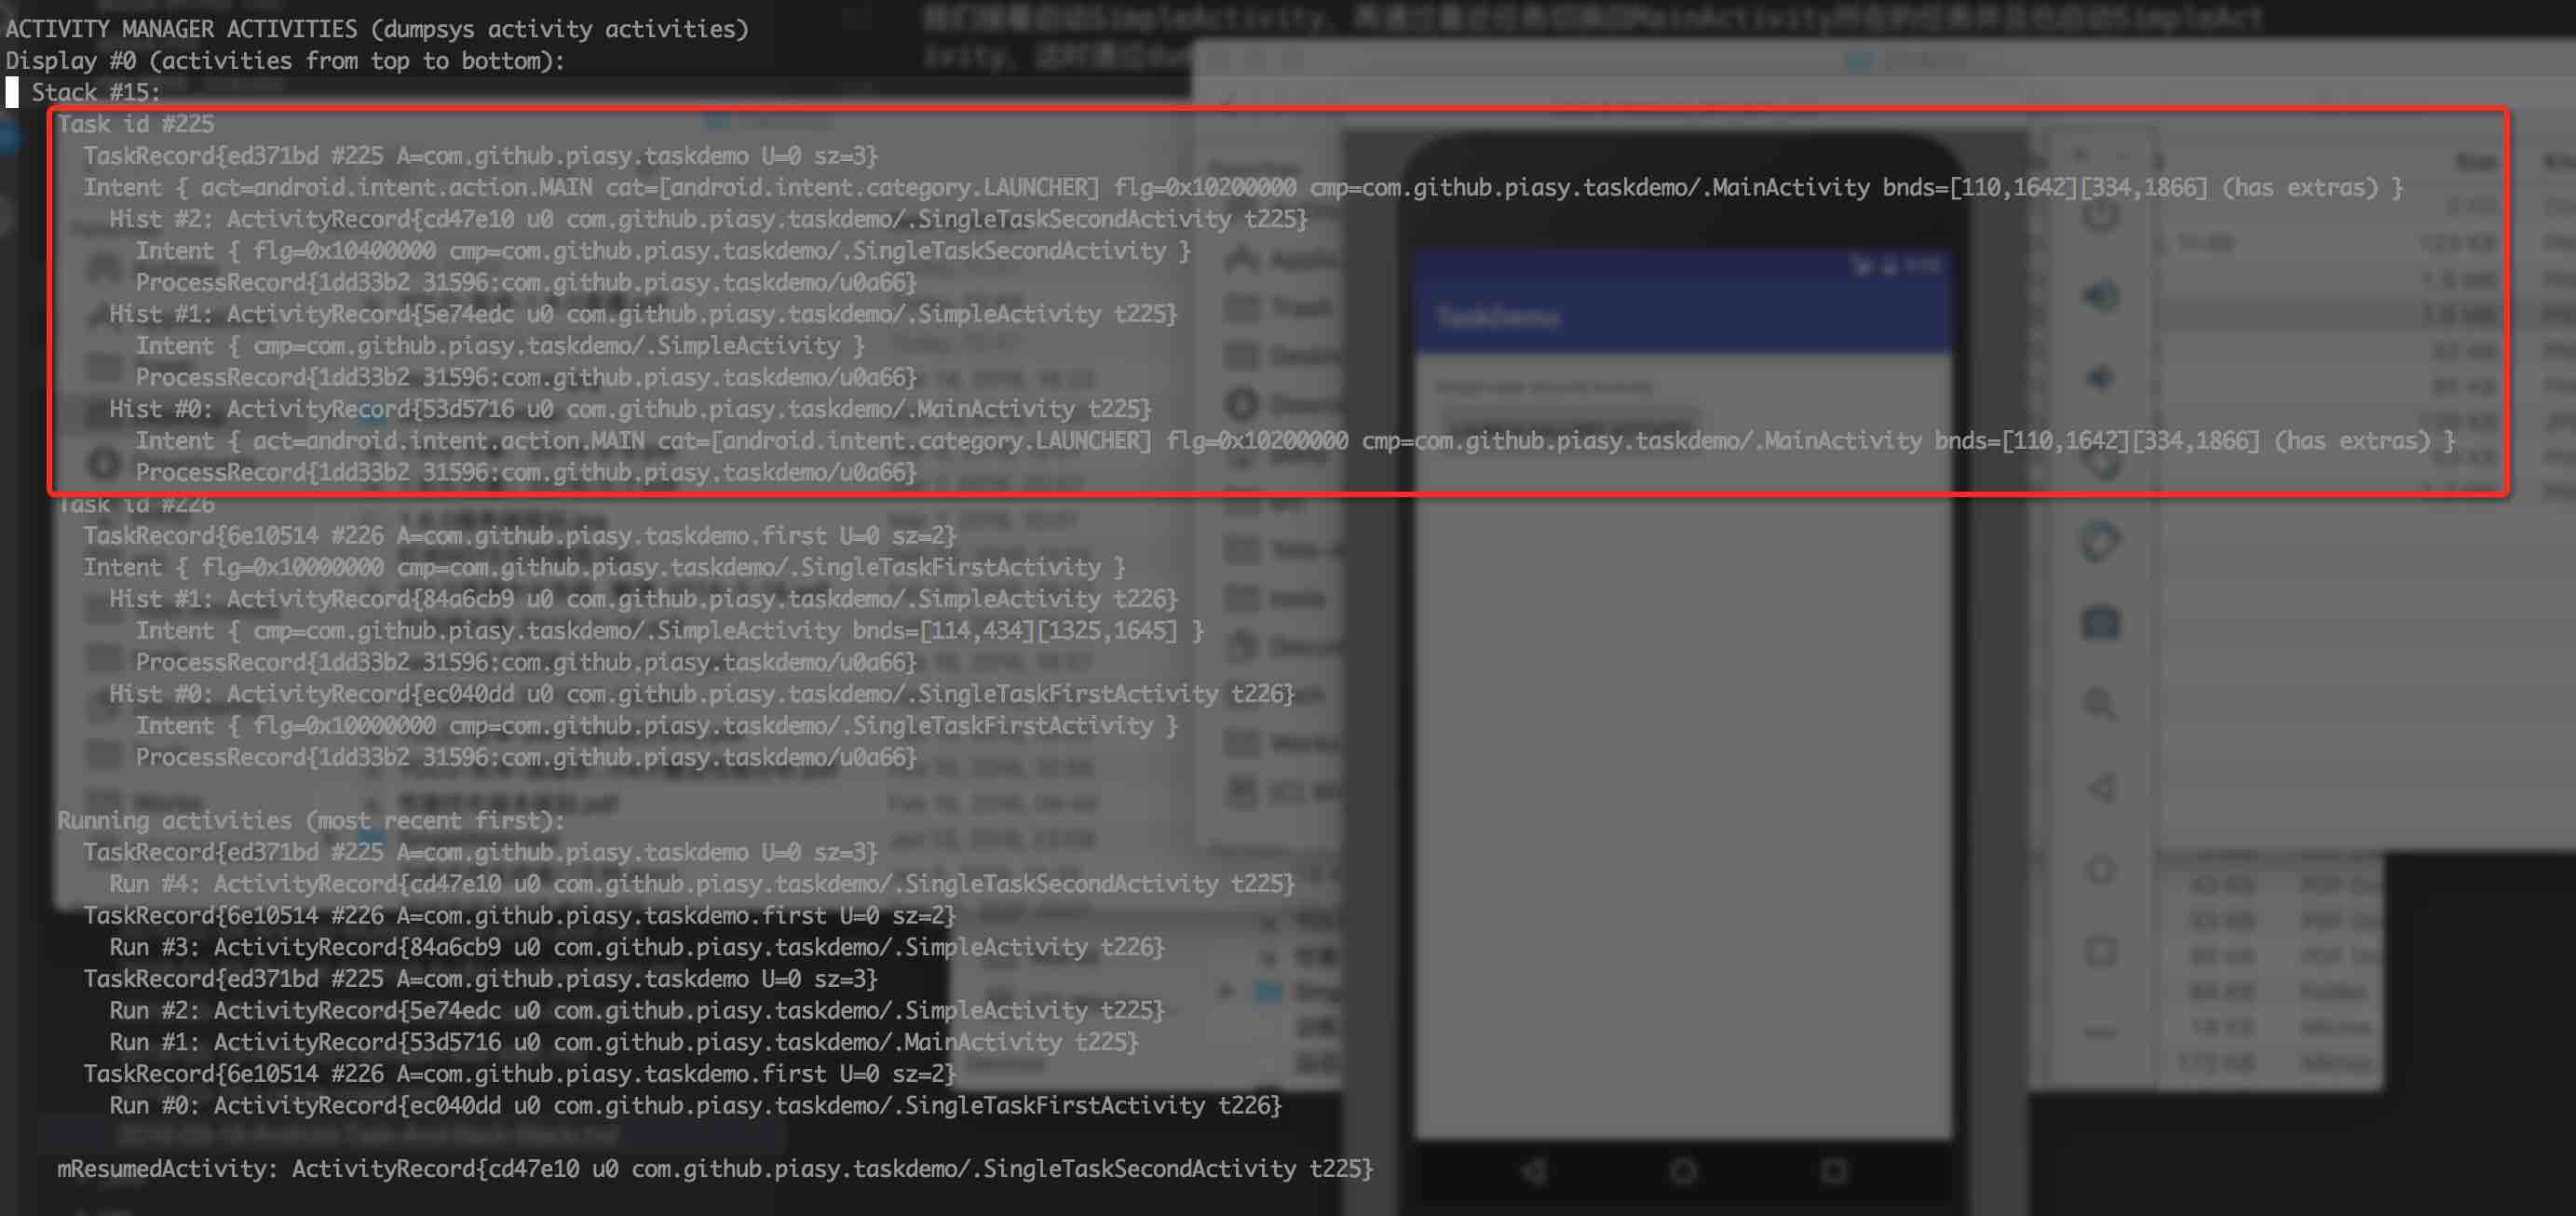Click the 'Run #0' SingleTaskFirstActivity line
2576x1216 pixels.
tap(695, 1105)
